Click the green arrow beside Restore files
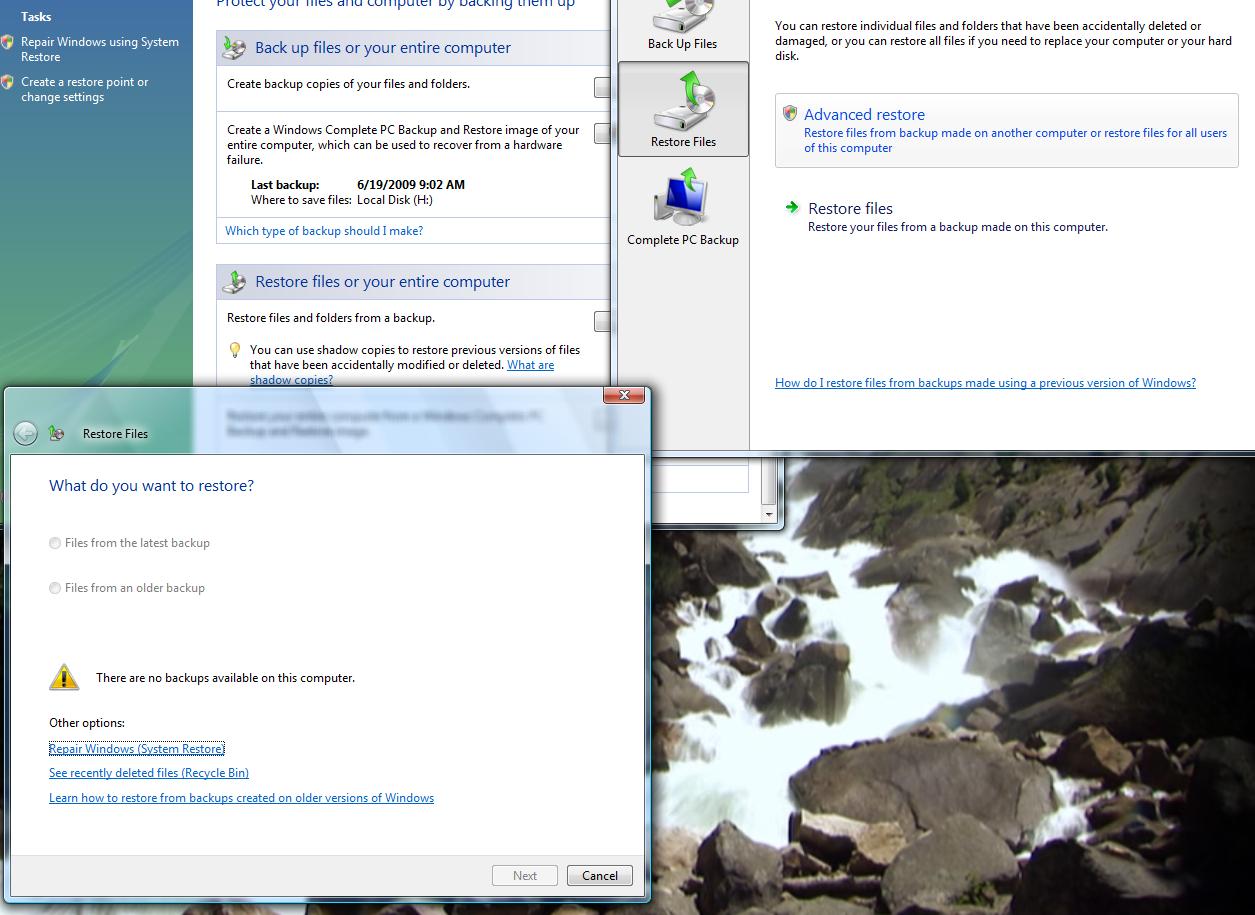The image size is (1255, 915). (x=792, y=208)
